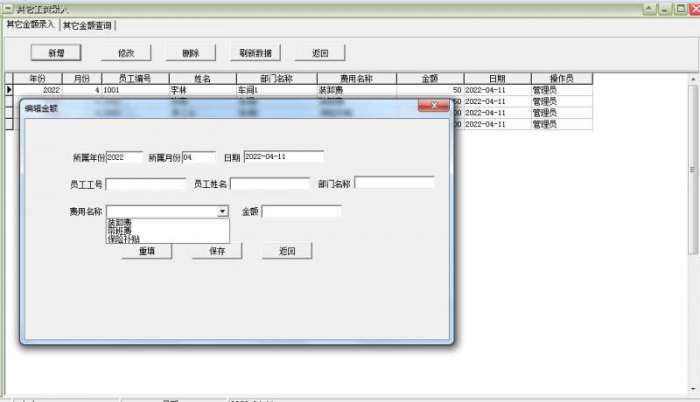Click the current-row arrow indicator

[9, 90]
